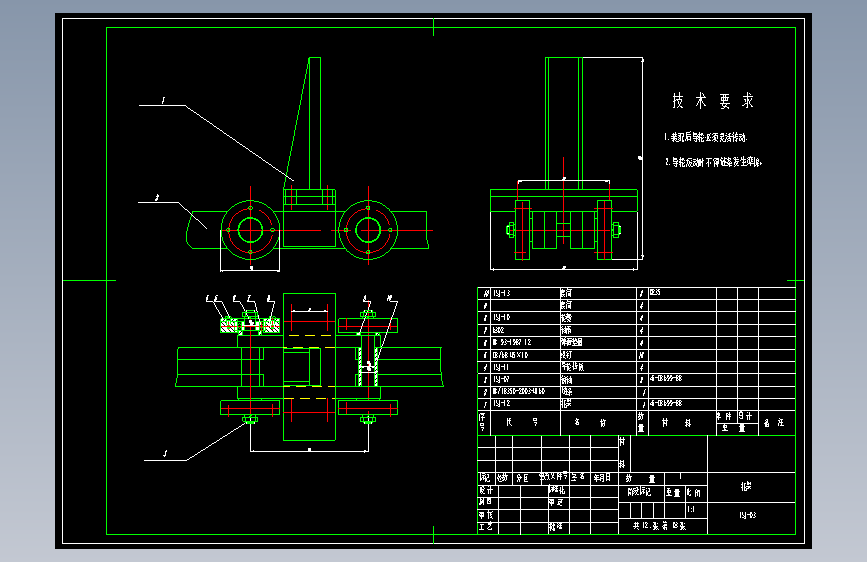Click the 审核 label in title block
This screenshot has height=562, width=867.
pos(485,515)
